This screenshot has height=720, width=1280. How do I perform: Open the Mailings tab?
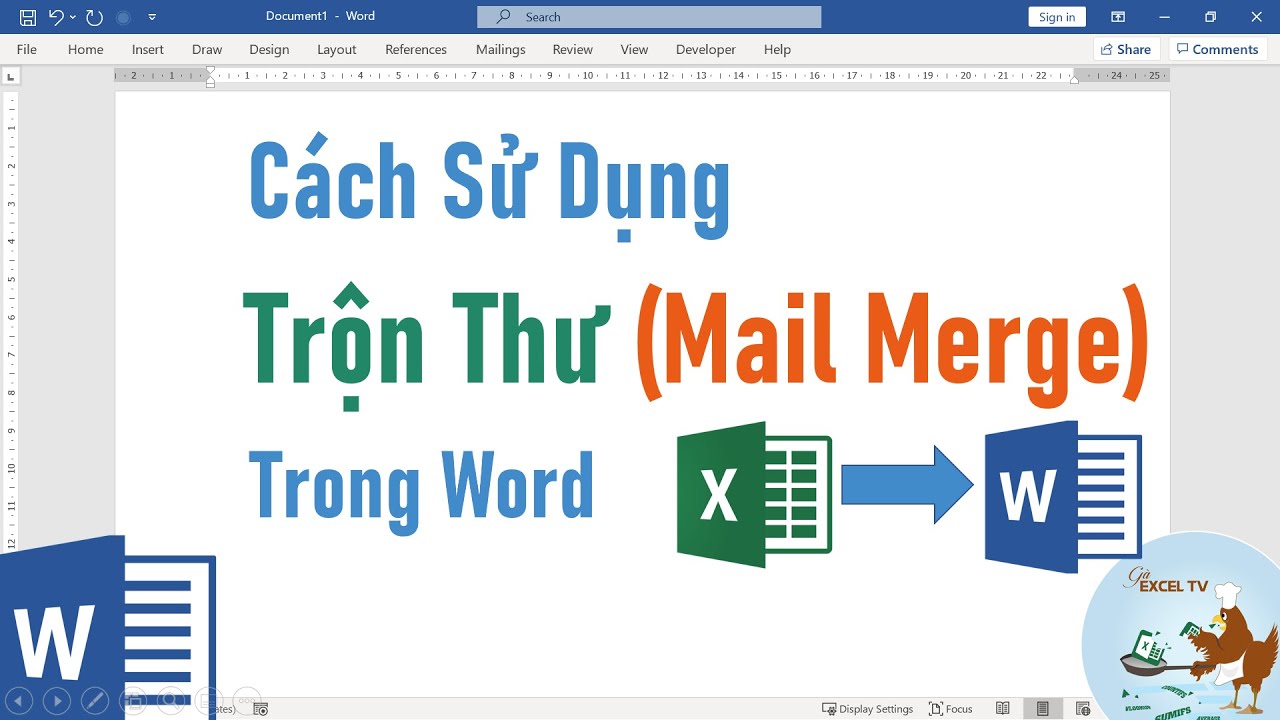(x=501, y=49)
